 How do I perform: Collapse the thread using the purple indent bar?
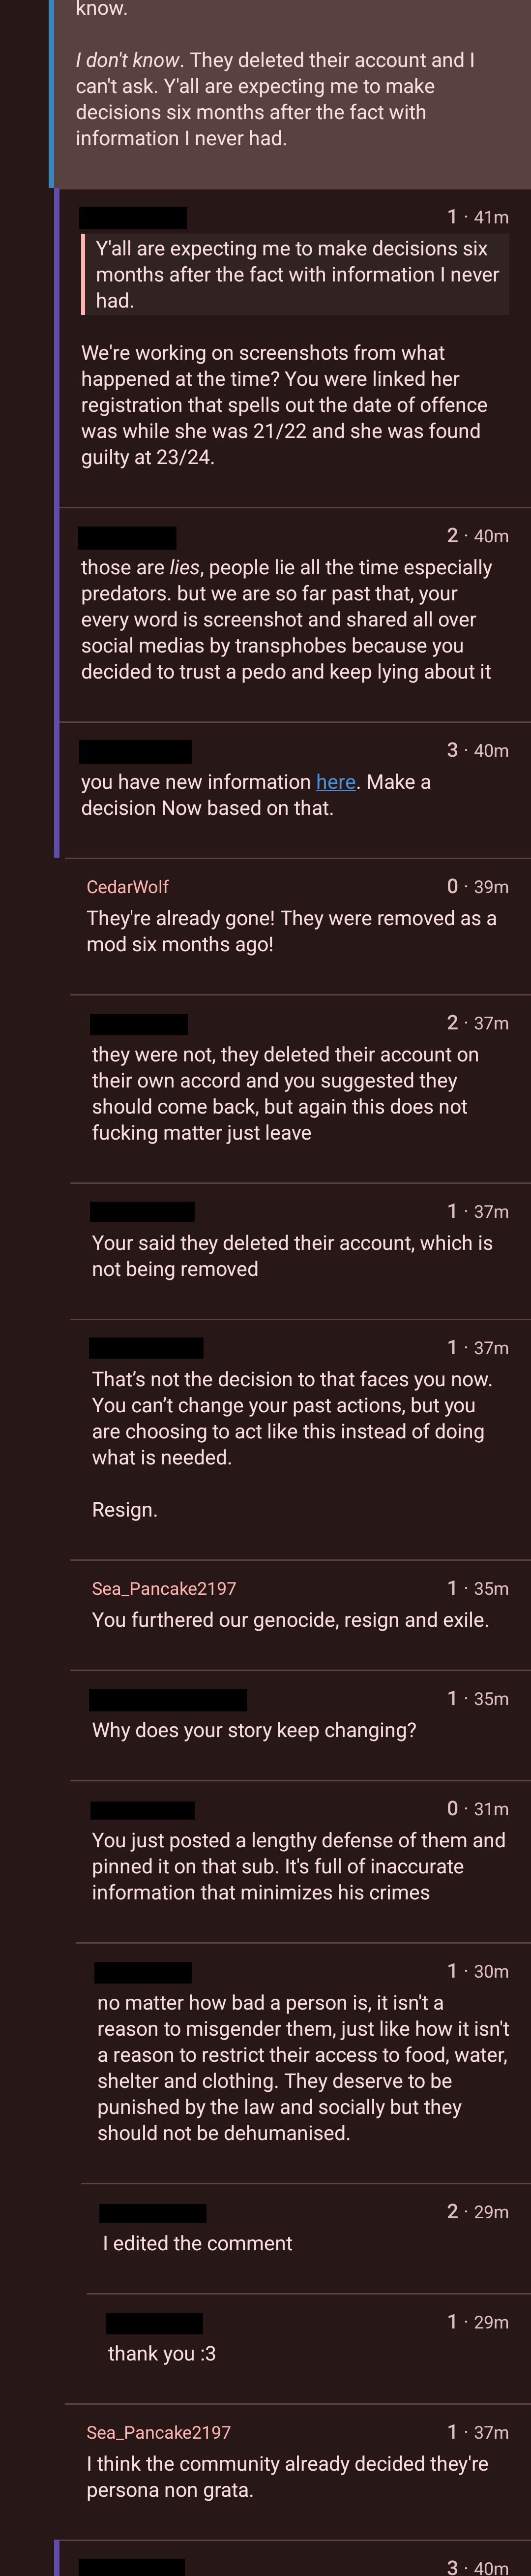pos(57,523)
